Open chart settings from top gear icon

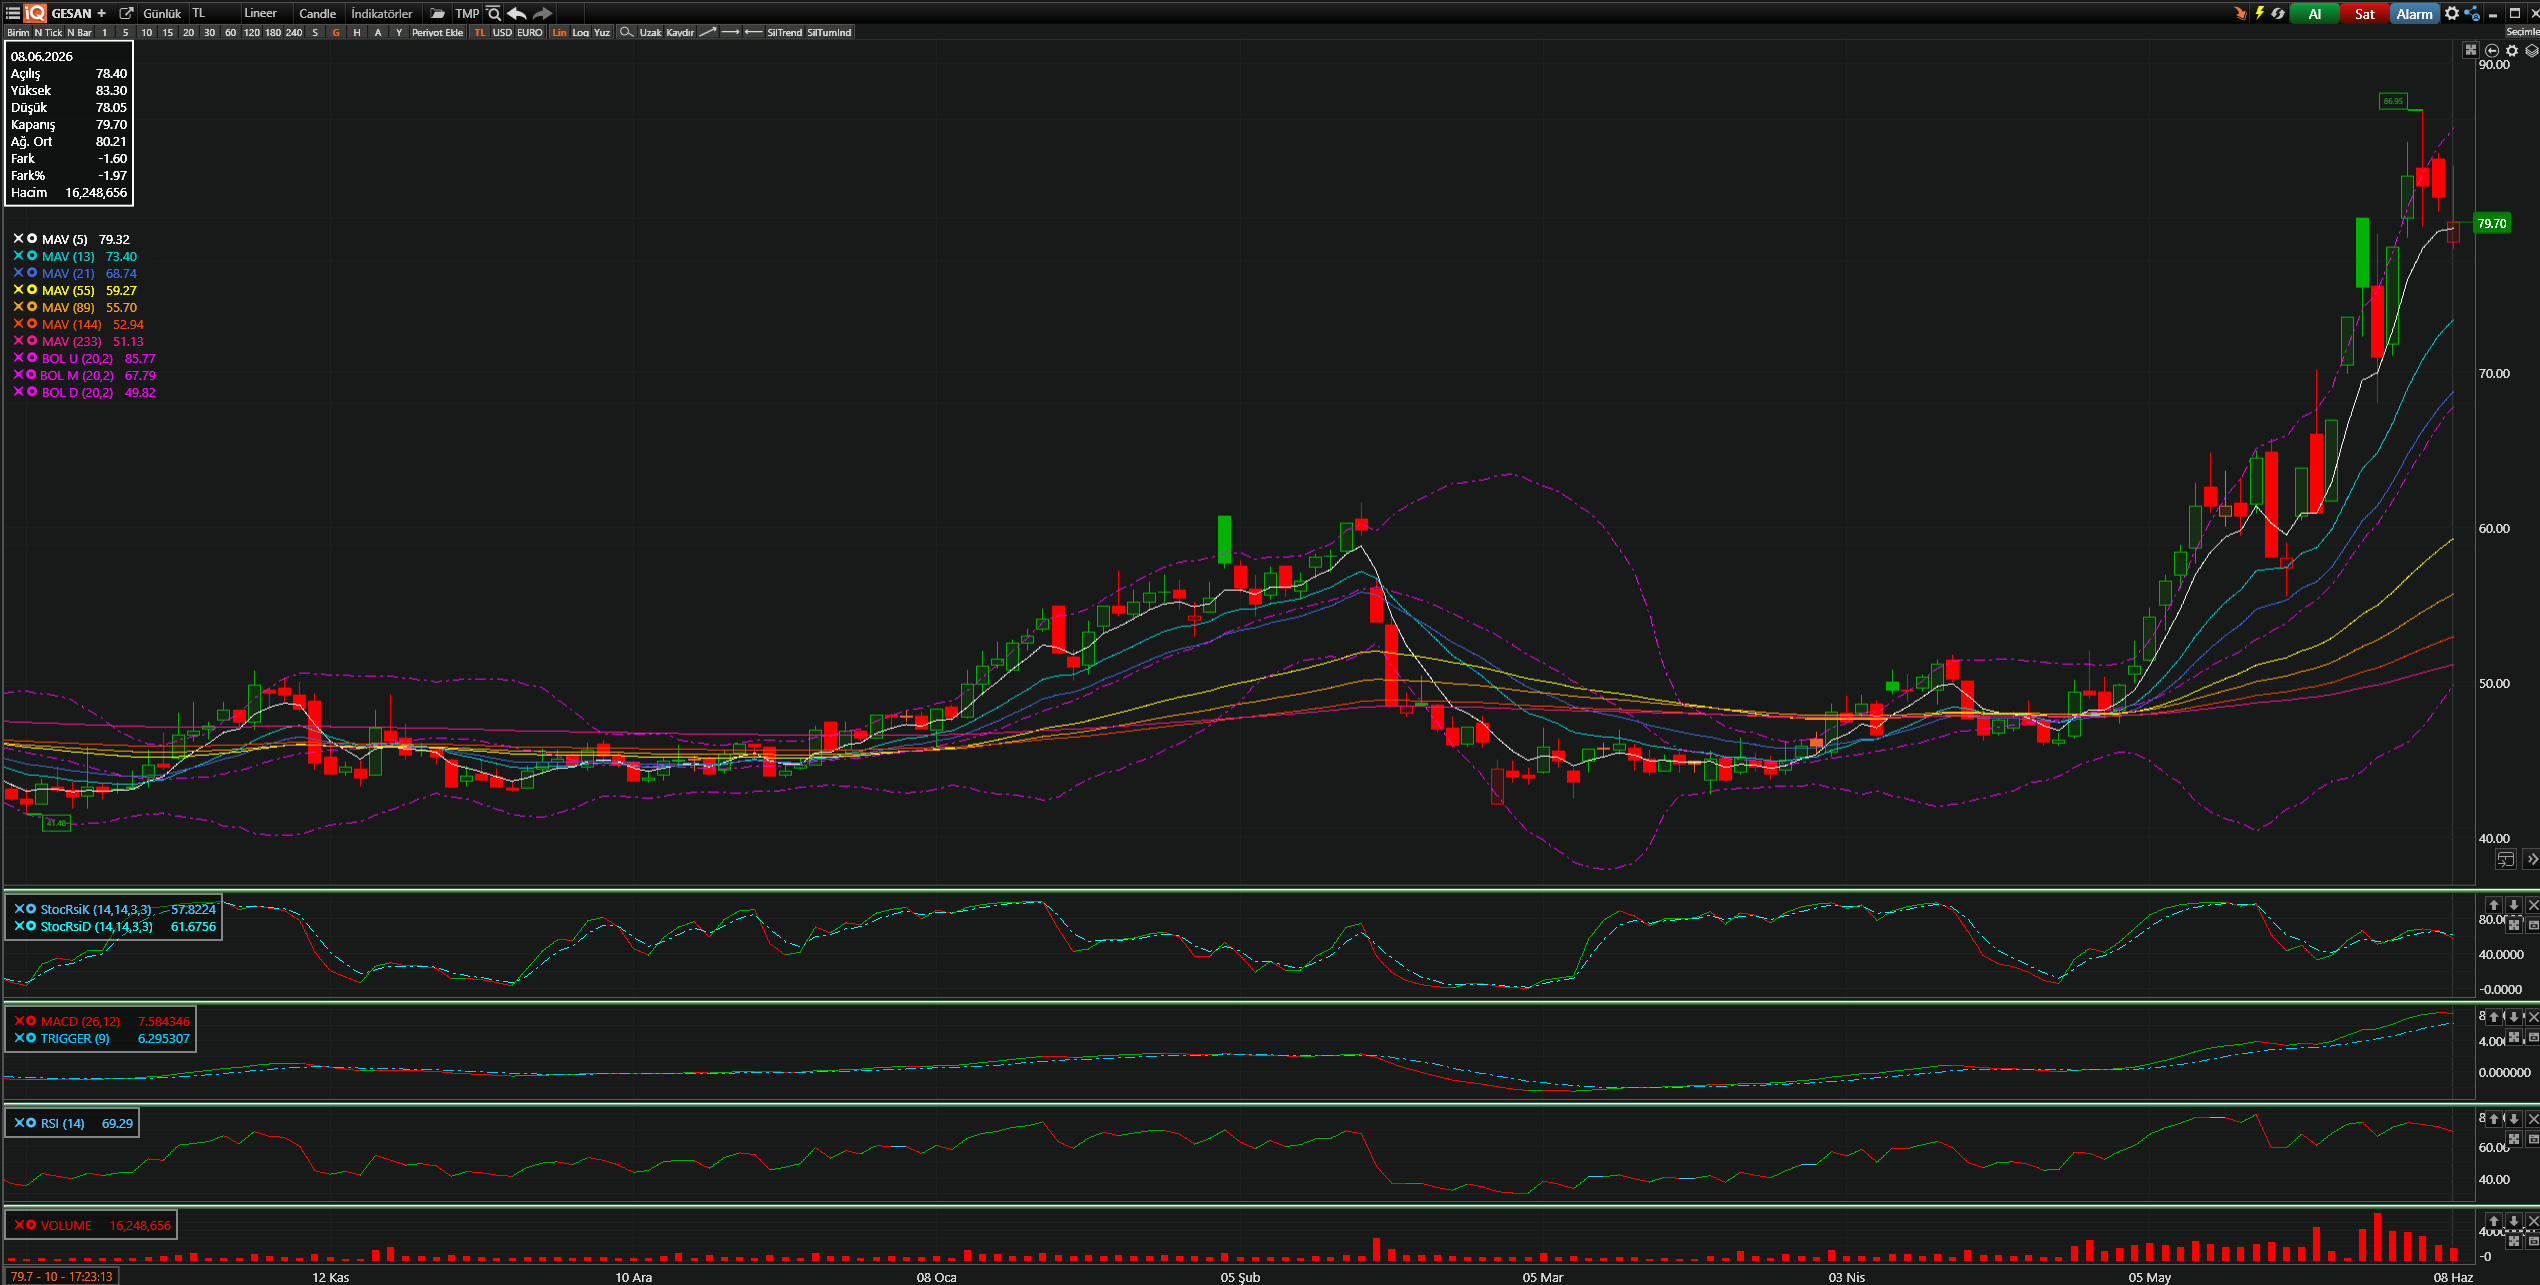2452,13
